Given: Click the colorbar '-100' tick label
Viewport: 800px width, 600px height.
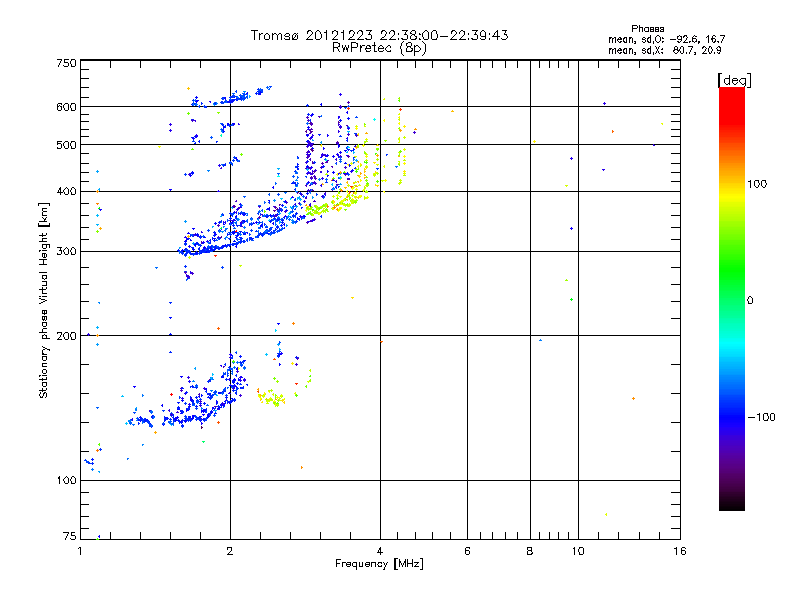Looking at the screenshot, I should coord(761,417).
